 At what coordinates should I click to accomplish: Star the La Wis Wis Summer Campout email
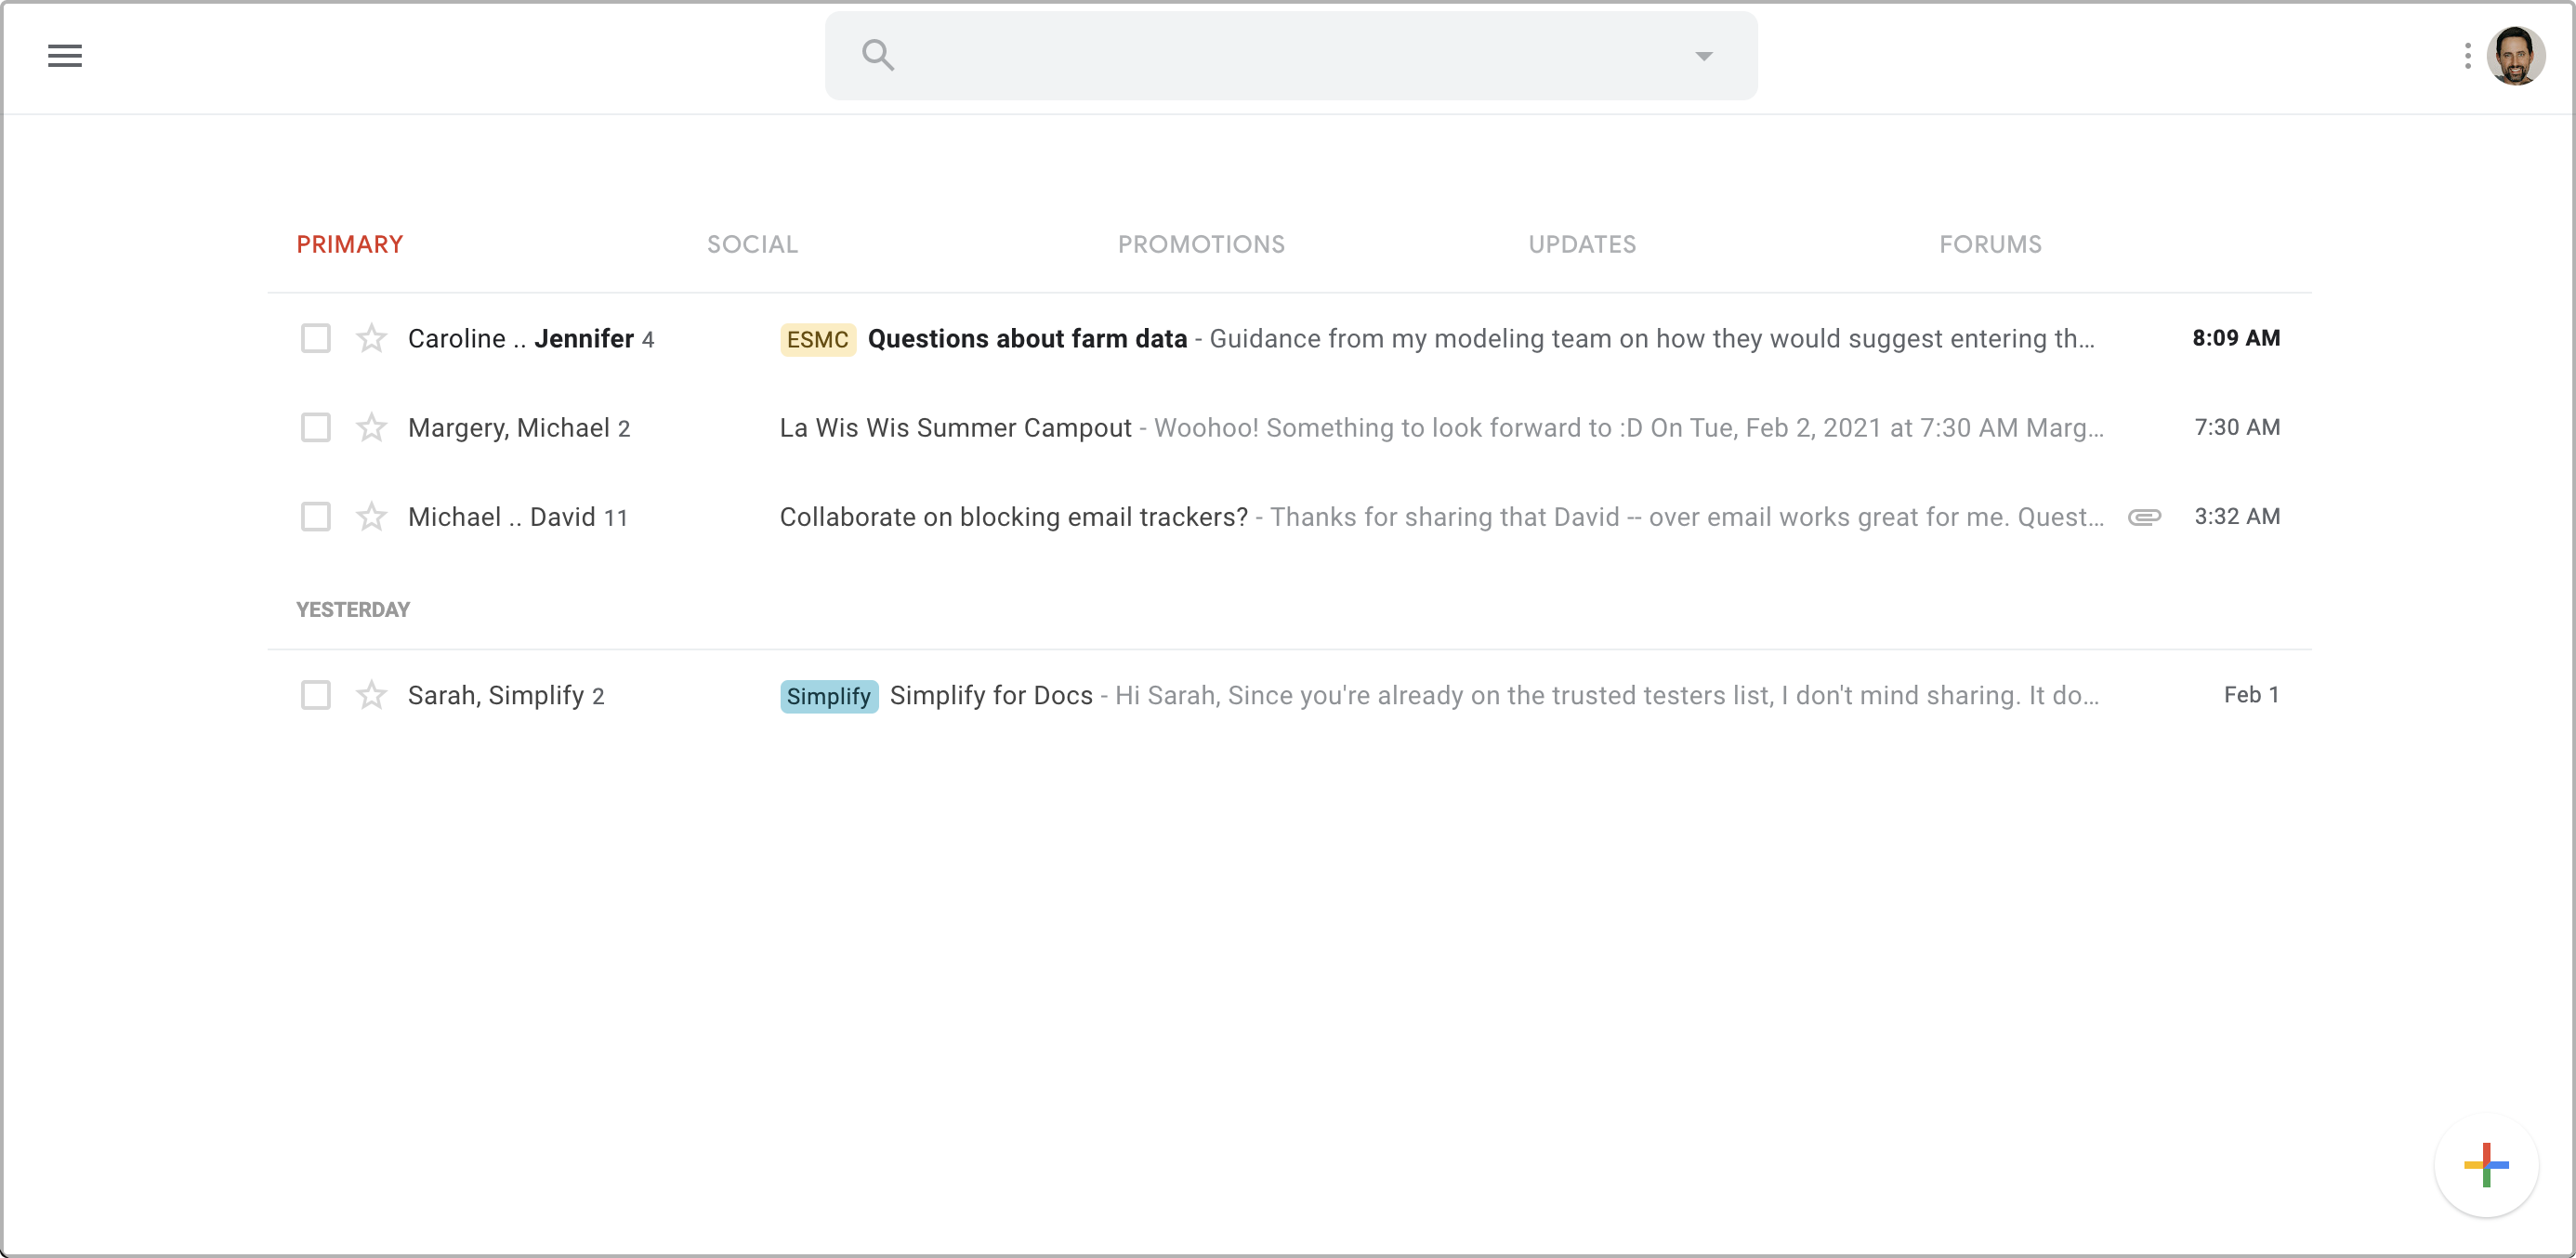pyautogui.click(x=371, y=427)
